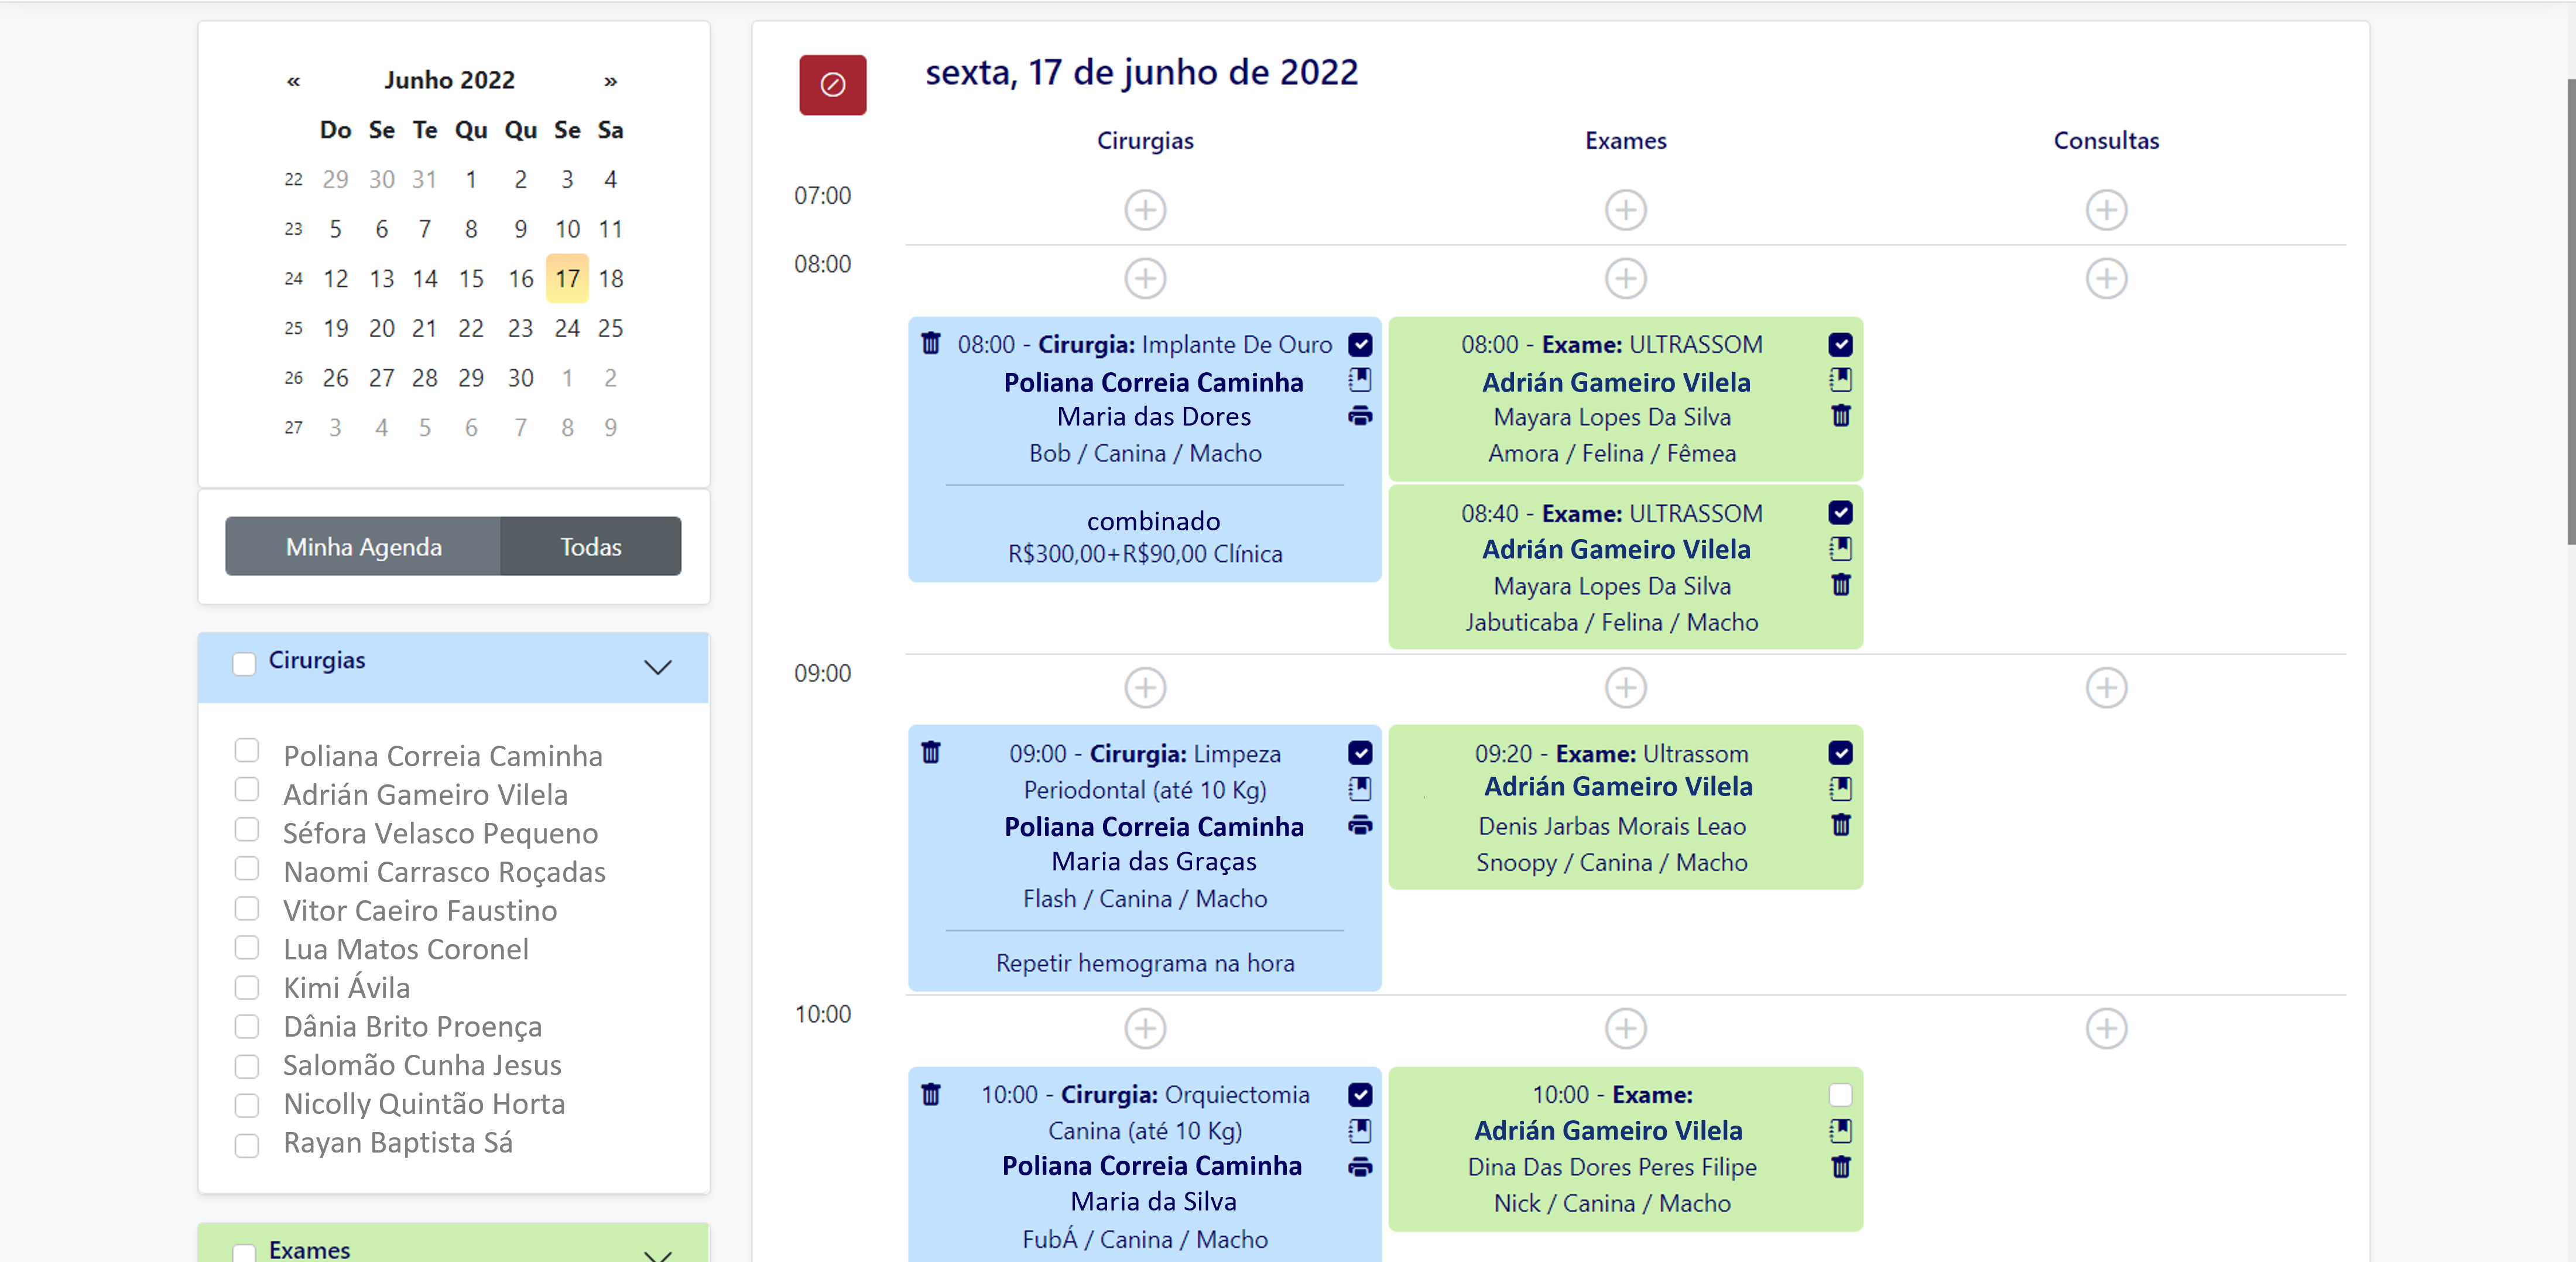Select June 16 in the calendar
2576x1262 pixels.
520,278
